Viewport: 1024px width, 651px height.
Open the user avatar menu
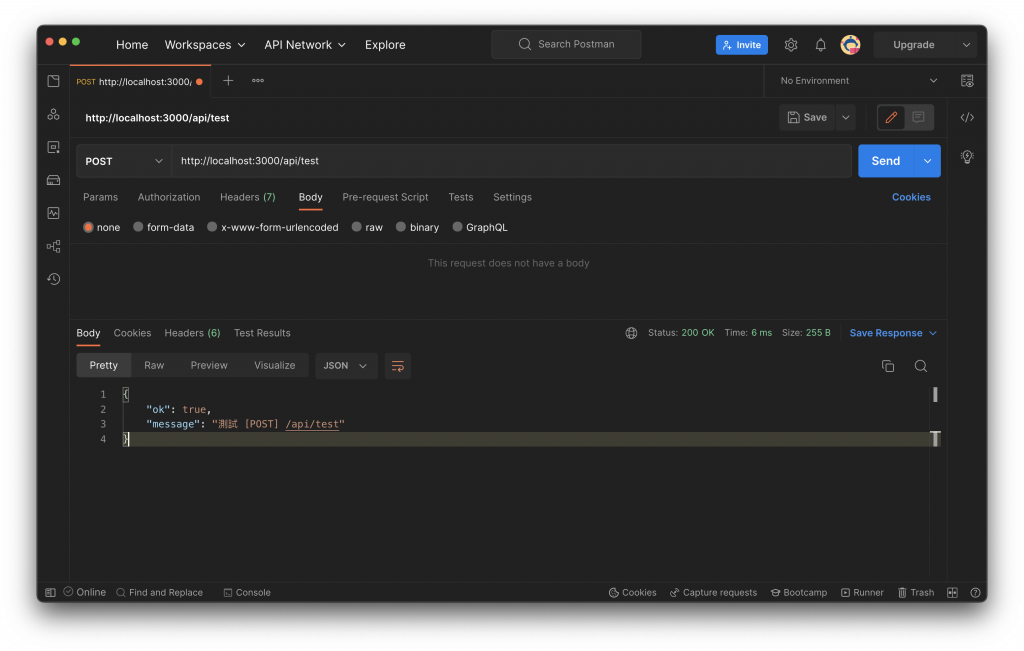pos(850,44)
